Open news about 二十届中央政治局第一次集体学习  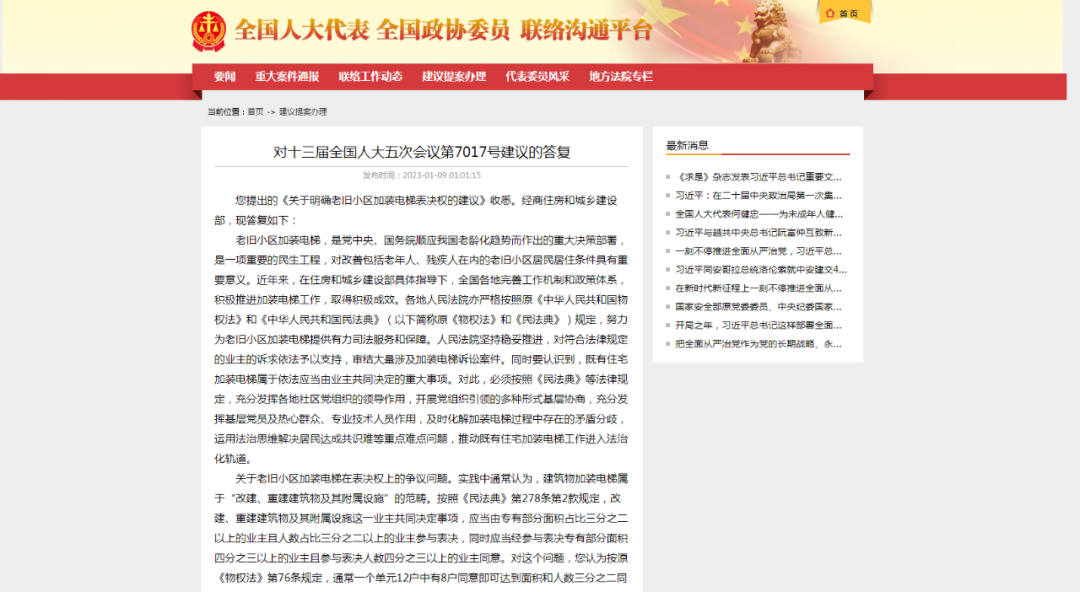pyautogui.click(x=760, y=195)
